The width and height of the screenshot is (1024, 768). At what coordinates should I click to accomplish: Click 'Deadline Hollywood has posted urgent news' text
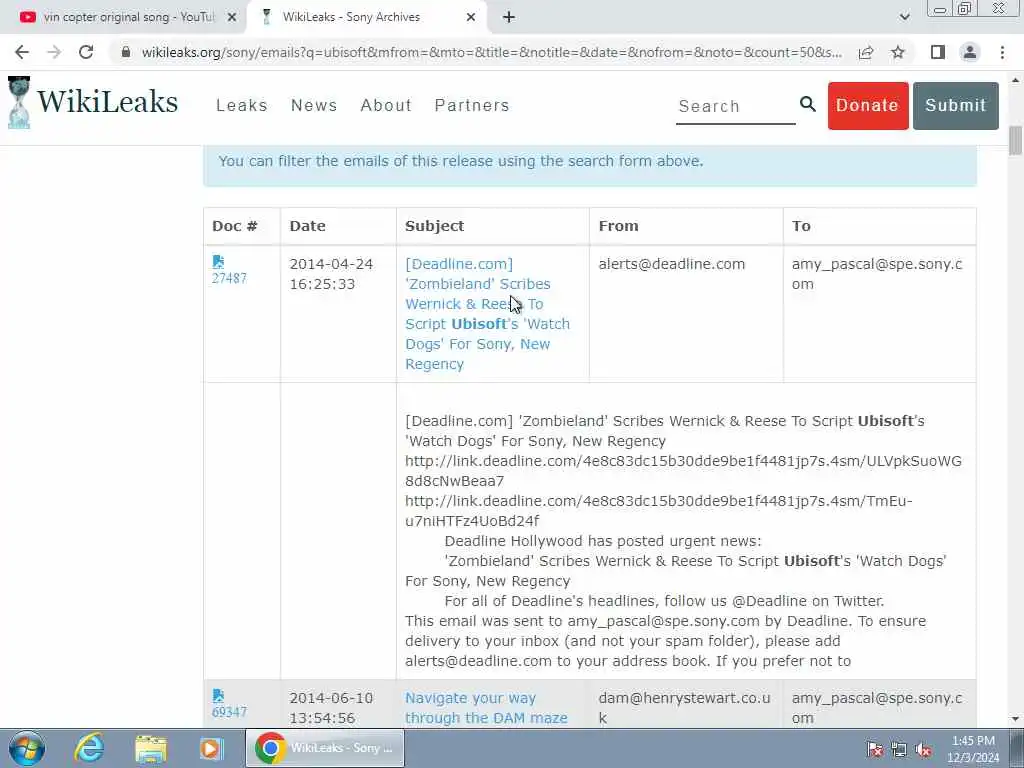click(x=602, y=541)
